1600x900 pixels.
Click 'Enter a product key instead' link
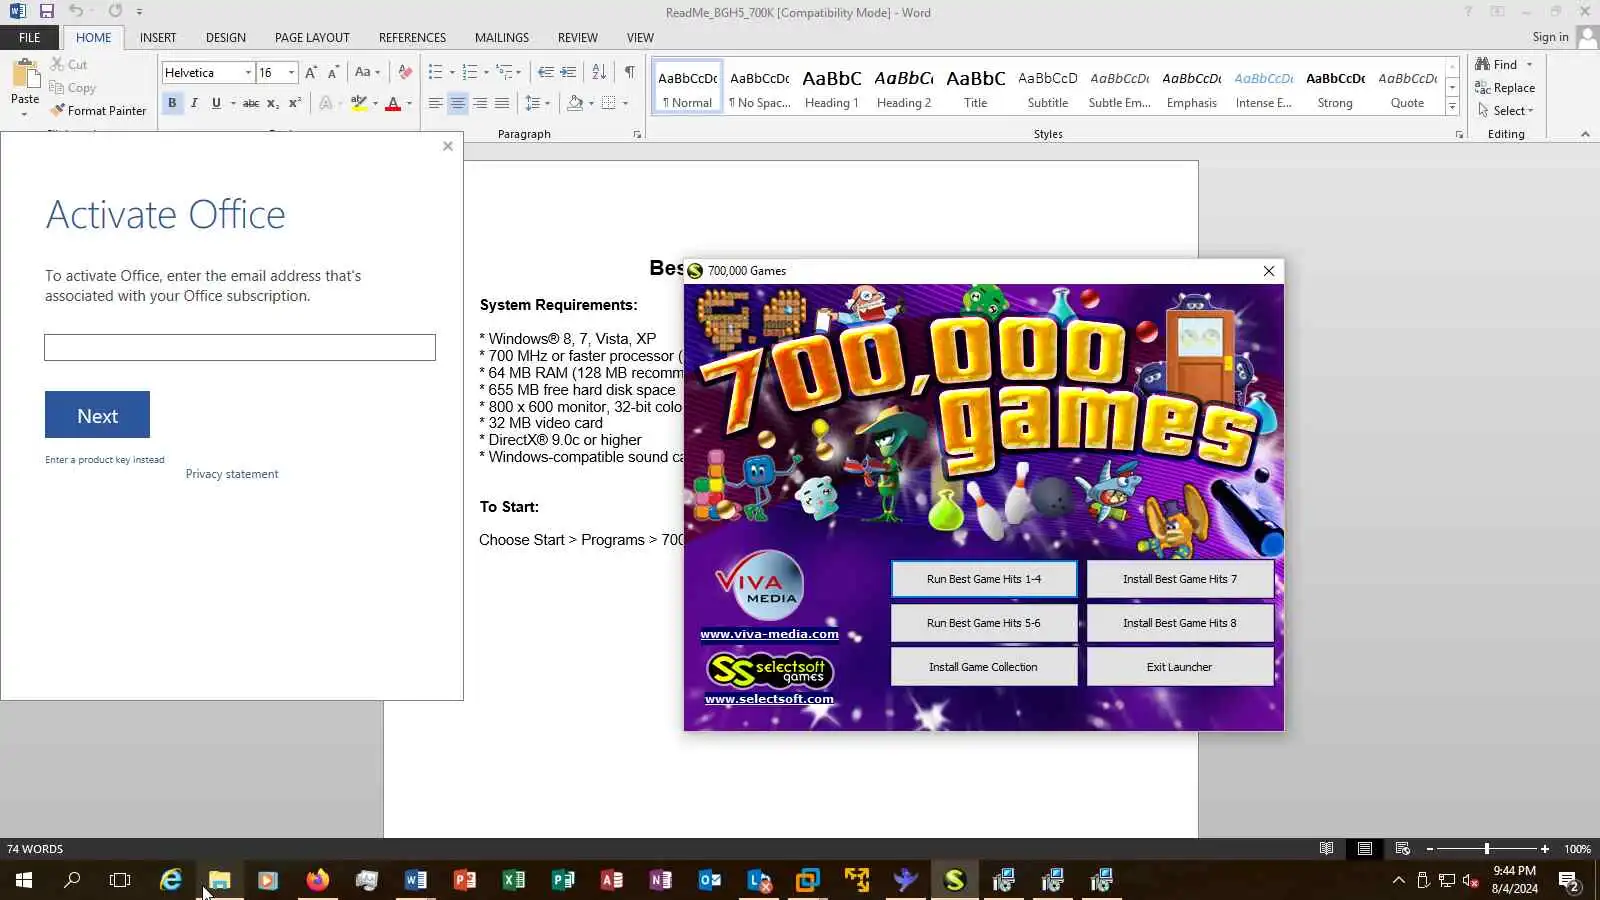click(x=105, y=460)
